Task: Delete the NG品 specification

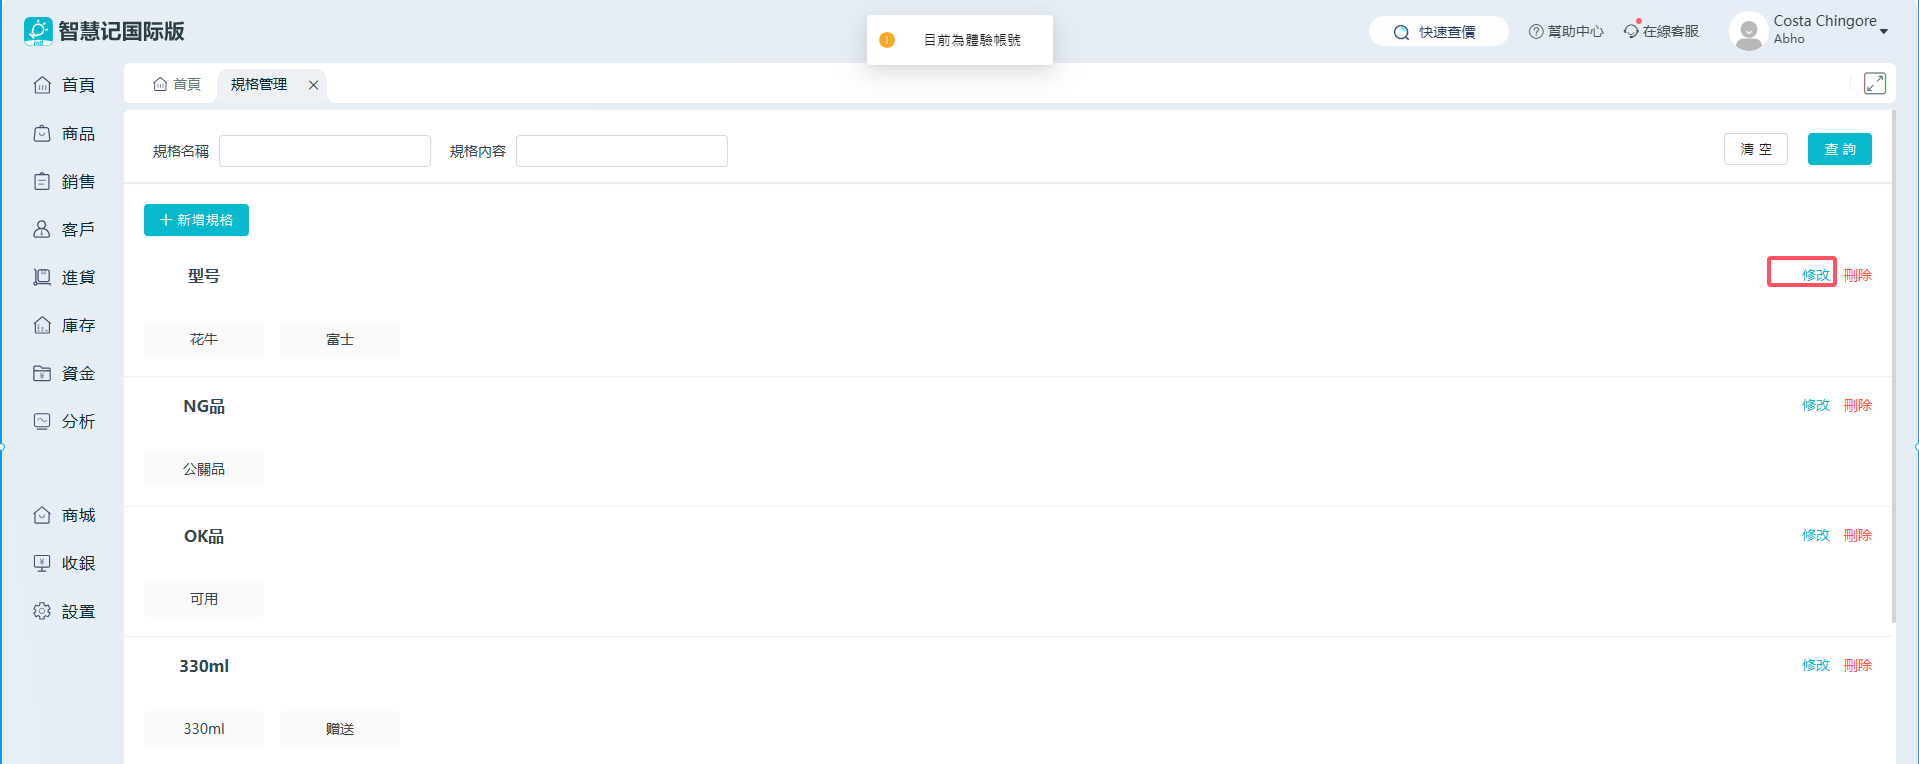Action: pyautogui.click(x=1857, y=405)
